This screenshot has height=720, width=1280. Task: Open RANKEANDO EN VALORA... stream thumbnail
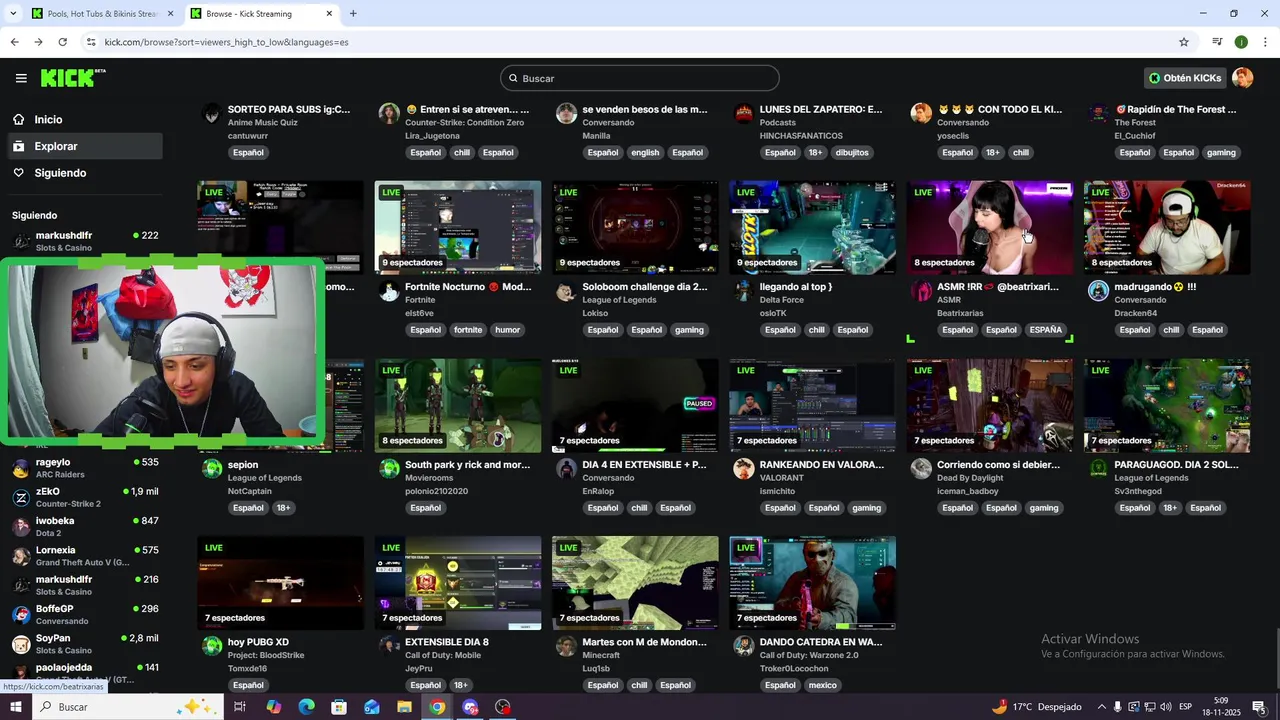point(812,405)
